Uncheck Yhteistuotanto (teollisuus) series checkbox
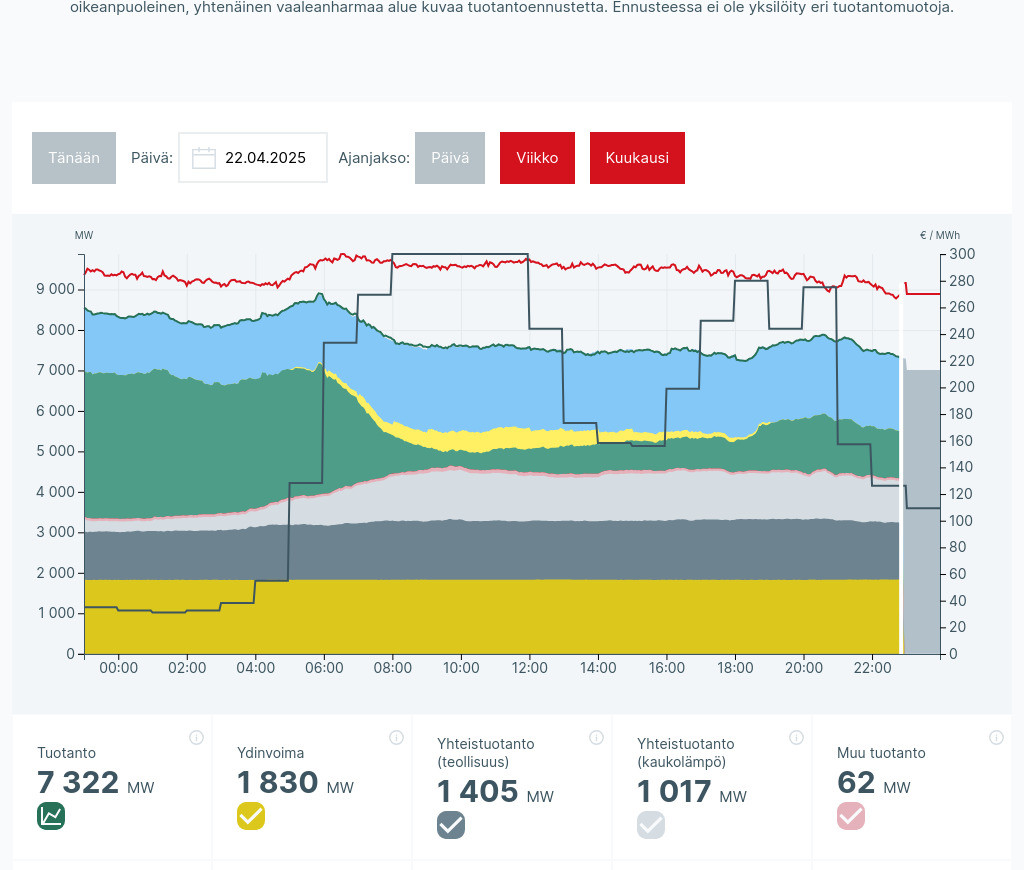This screenshot has height=870, width=1024. (451, 825)
